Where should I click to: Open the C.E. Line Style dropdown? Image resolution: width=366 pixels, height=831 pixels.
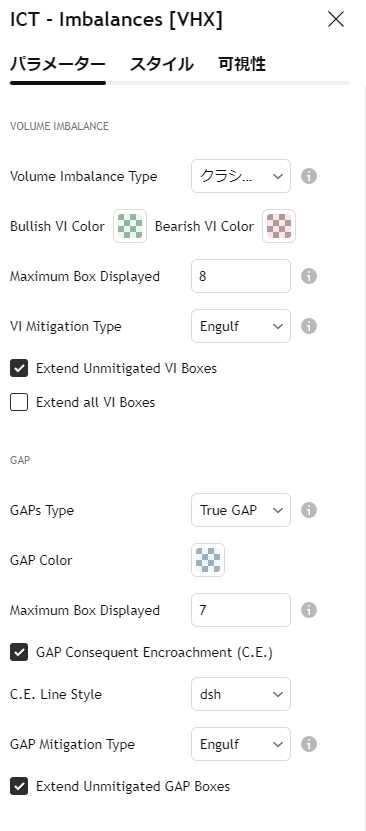pyautogui.click(x=241, y=694)
